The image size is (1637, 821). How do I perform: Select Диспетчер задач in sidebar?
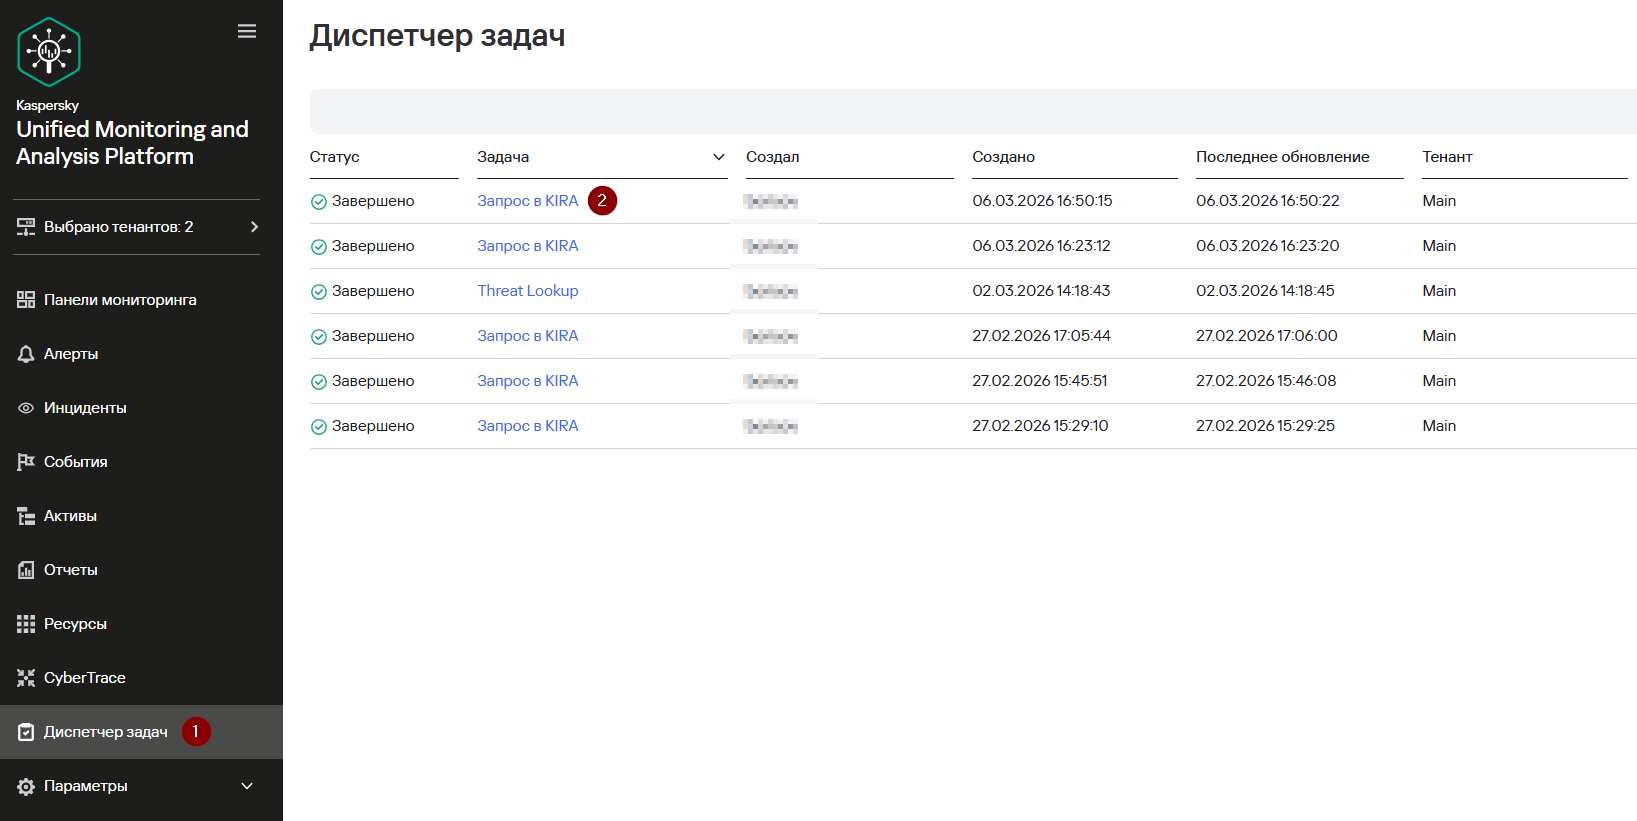coord(106,732)
